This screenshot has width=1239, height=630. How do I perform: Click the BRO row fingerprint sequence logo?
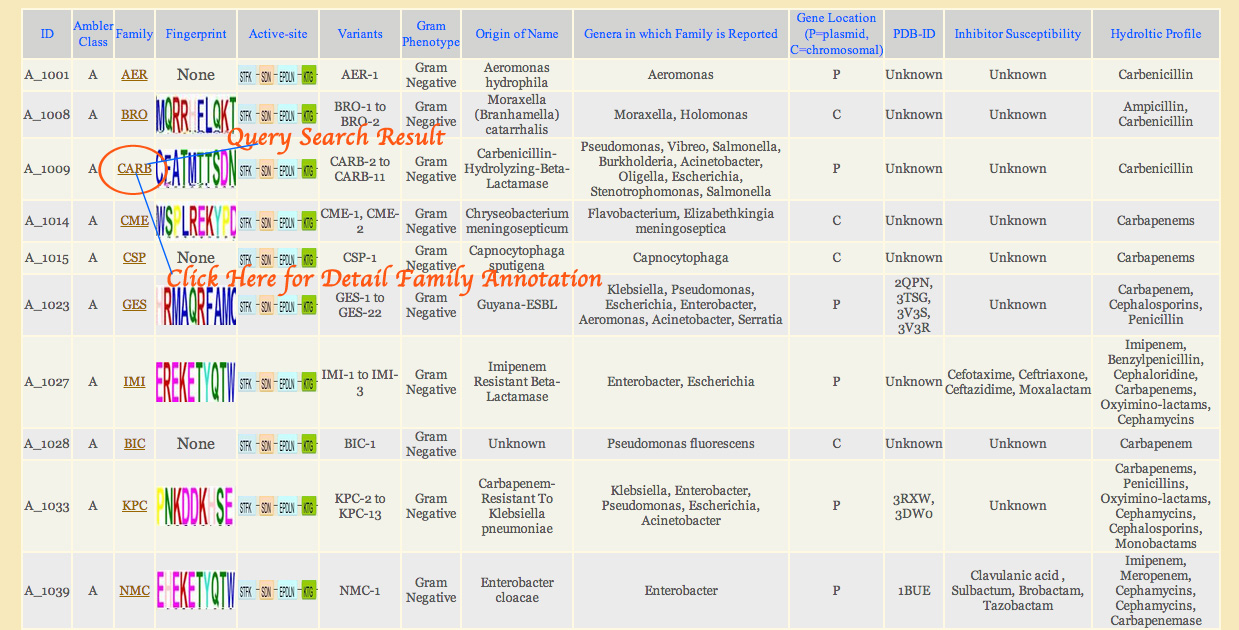[196, 115]
